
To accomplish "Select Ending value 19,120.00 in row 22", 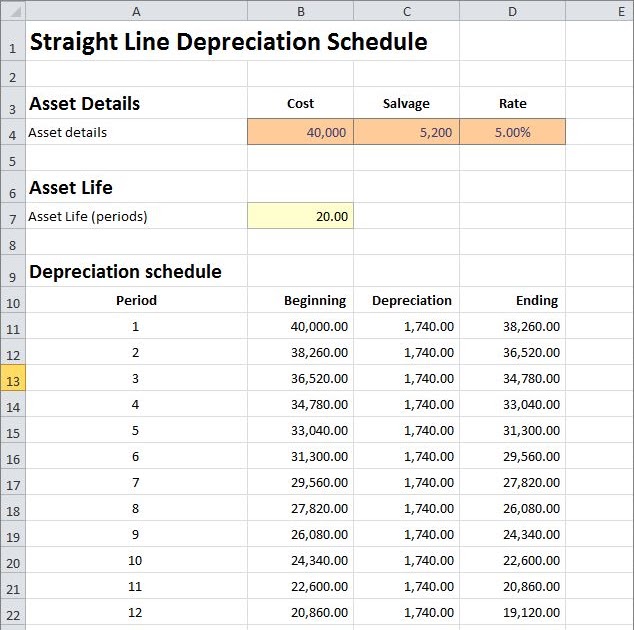I will pyautogui.click(x=512, y=612).
